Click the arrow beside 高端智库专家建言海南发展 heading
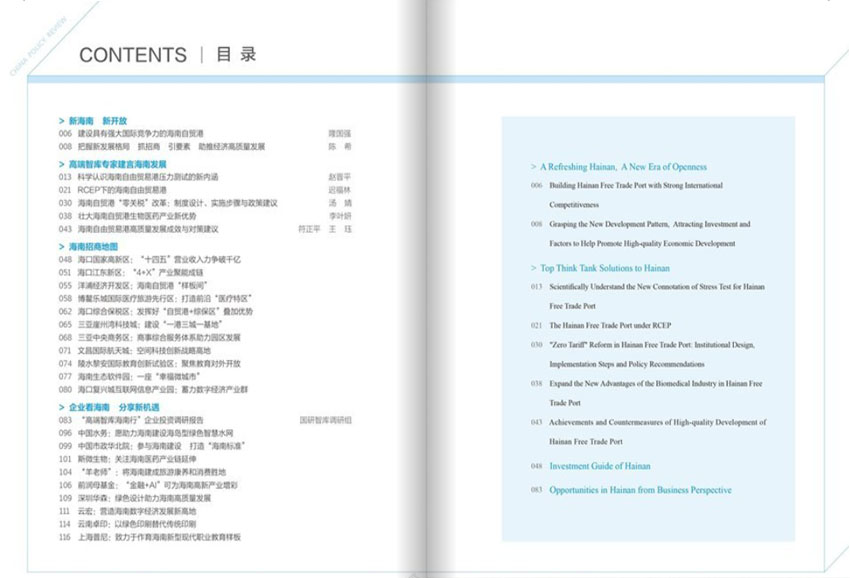 point(62,164)
